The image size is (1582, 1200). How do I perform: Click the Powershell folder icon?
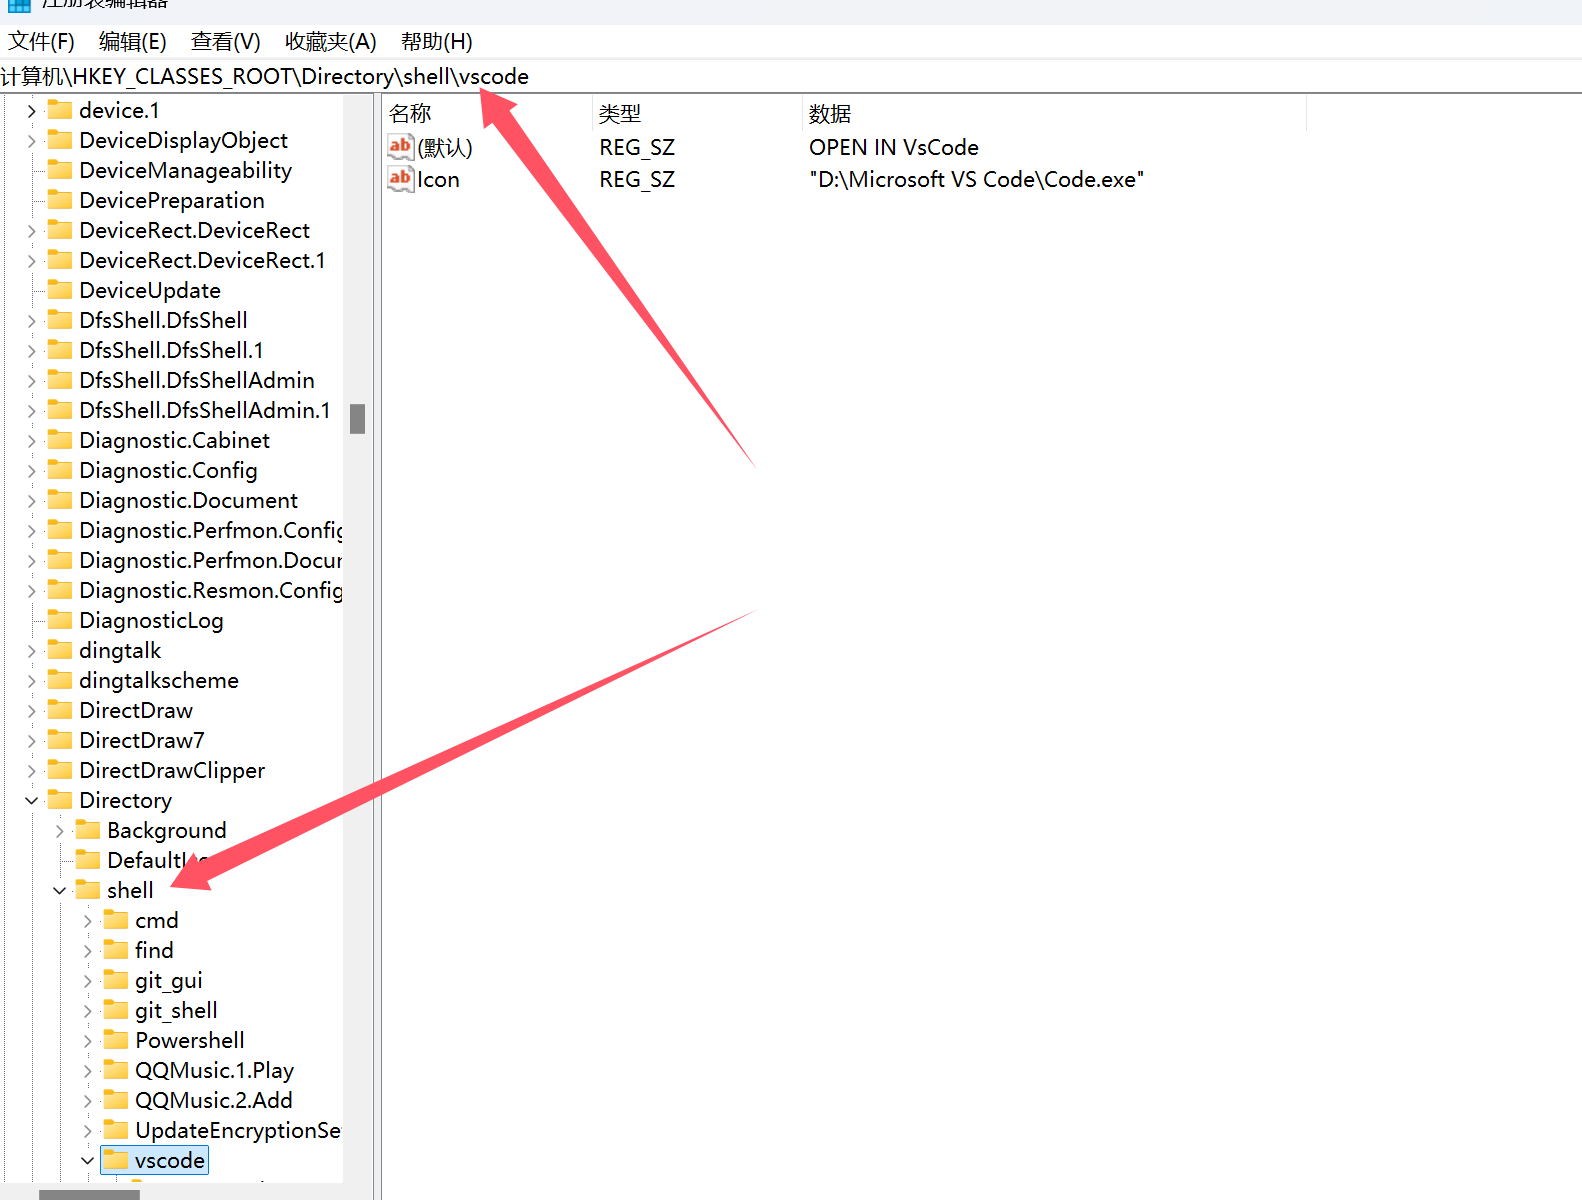coord(116,1040)
